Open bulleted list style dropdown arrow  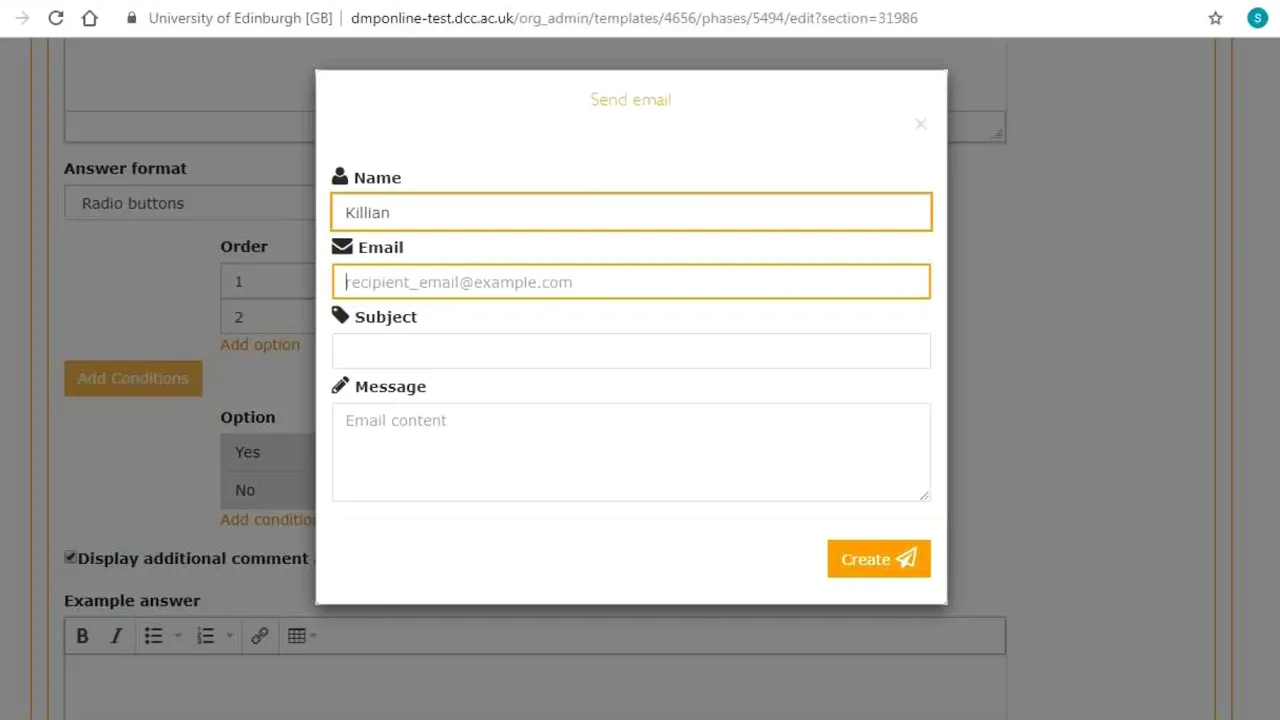[x=178, y=636]
